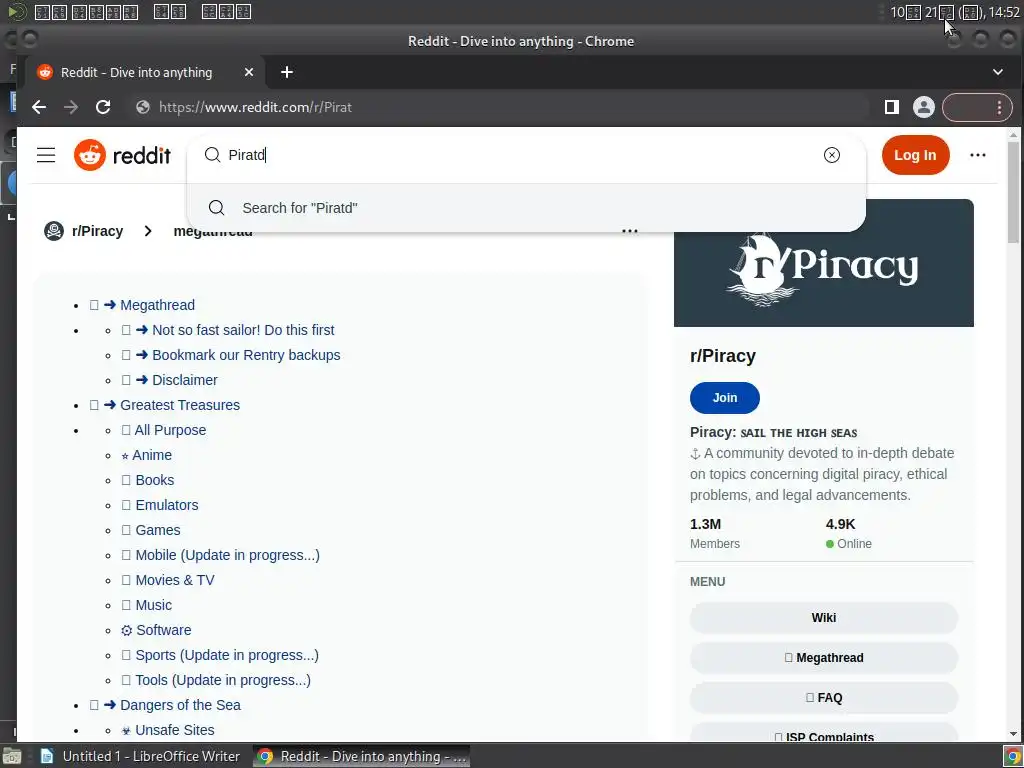Open the All Purpose link
The width and height of the screenshot is (1024, 768).
point(170,430)
